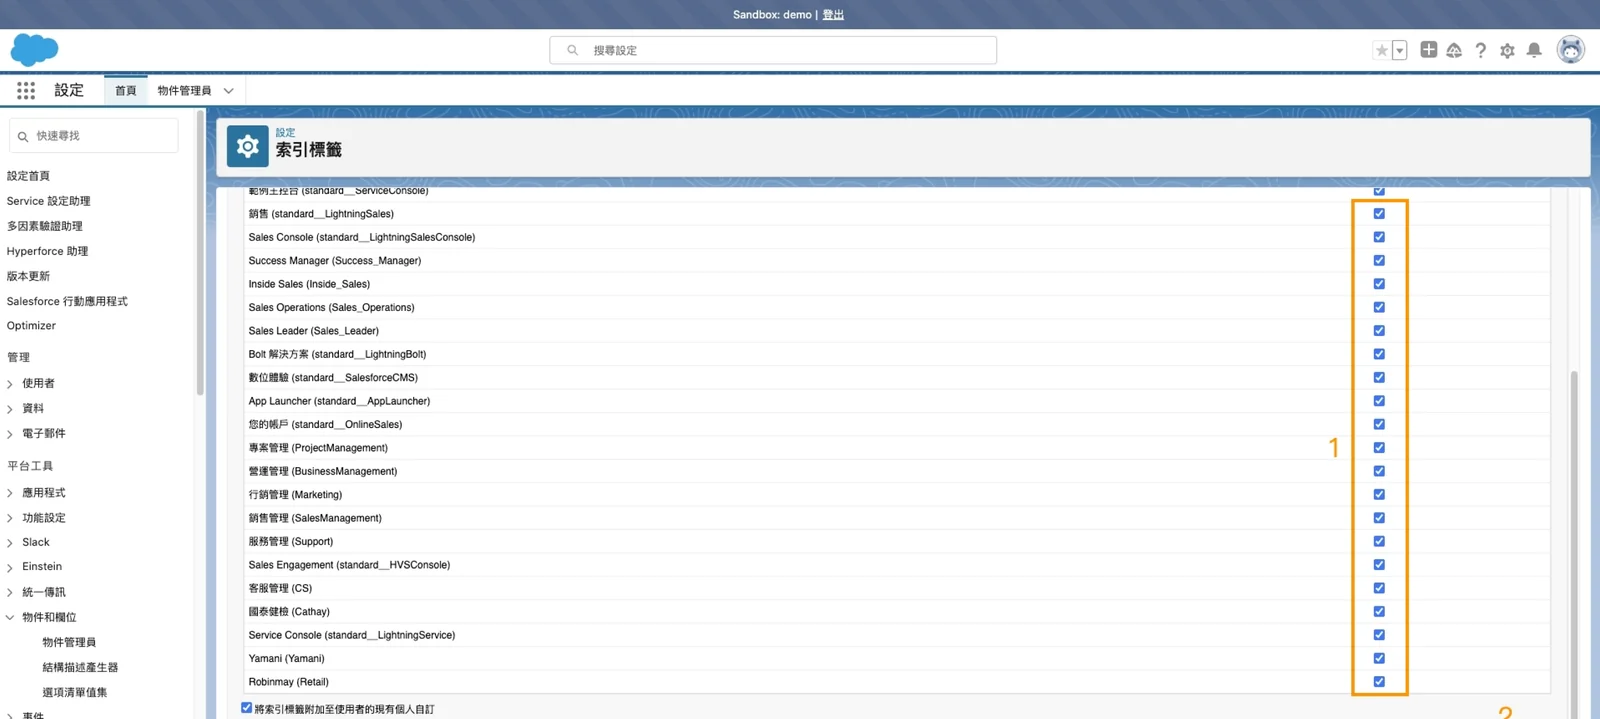Open 物件管理員 under 物件和欄位
Image resolution: width=1600 pixels, height=719 pixels.
point(69,642)
